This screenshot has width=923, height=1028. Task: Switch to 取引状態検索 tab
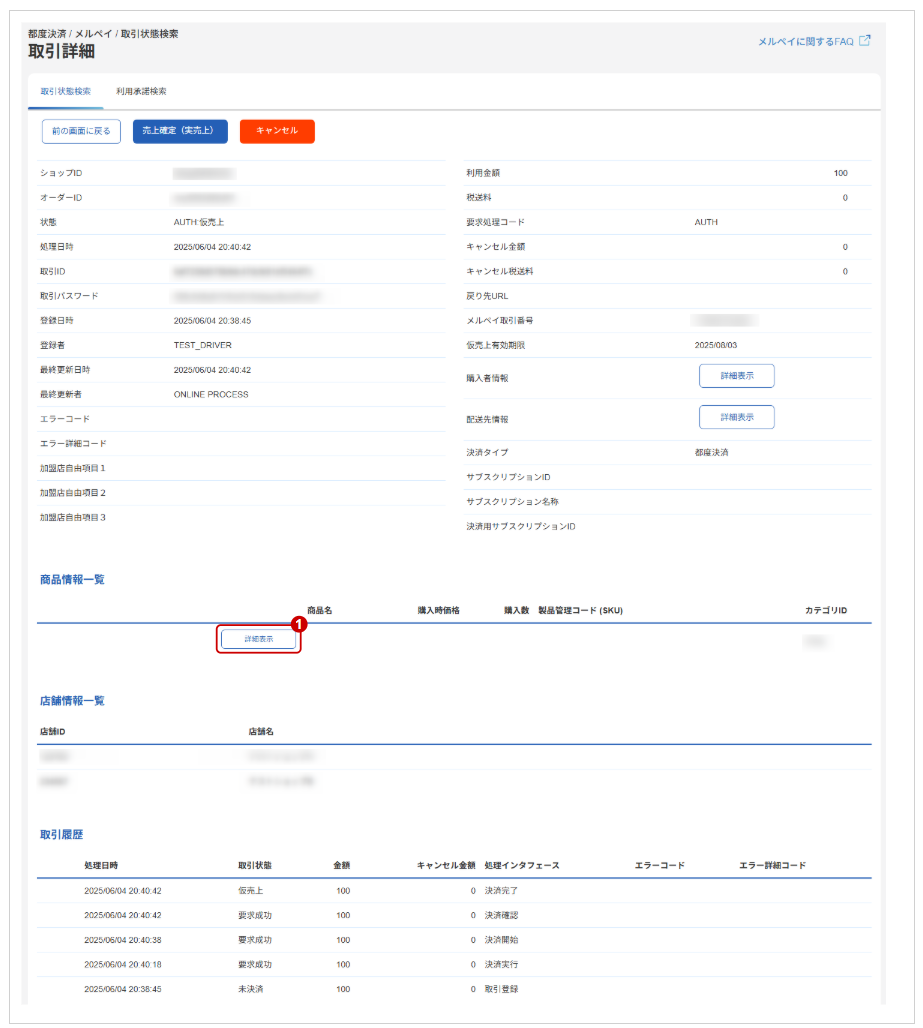pos(66,91)
